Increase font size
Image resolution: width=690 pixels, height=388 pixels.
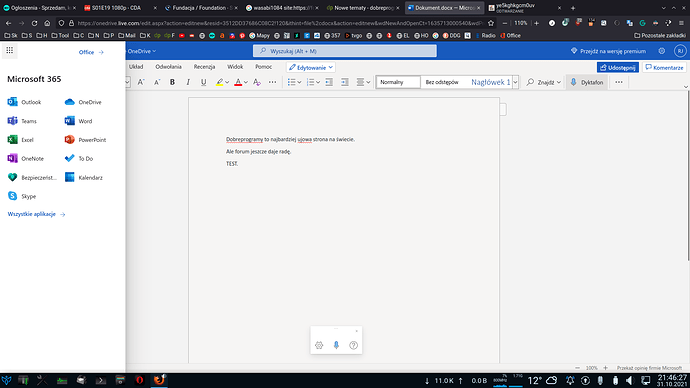click(141, 82)
